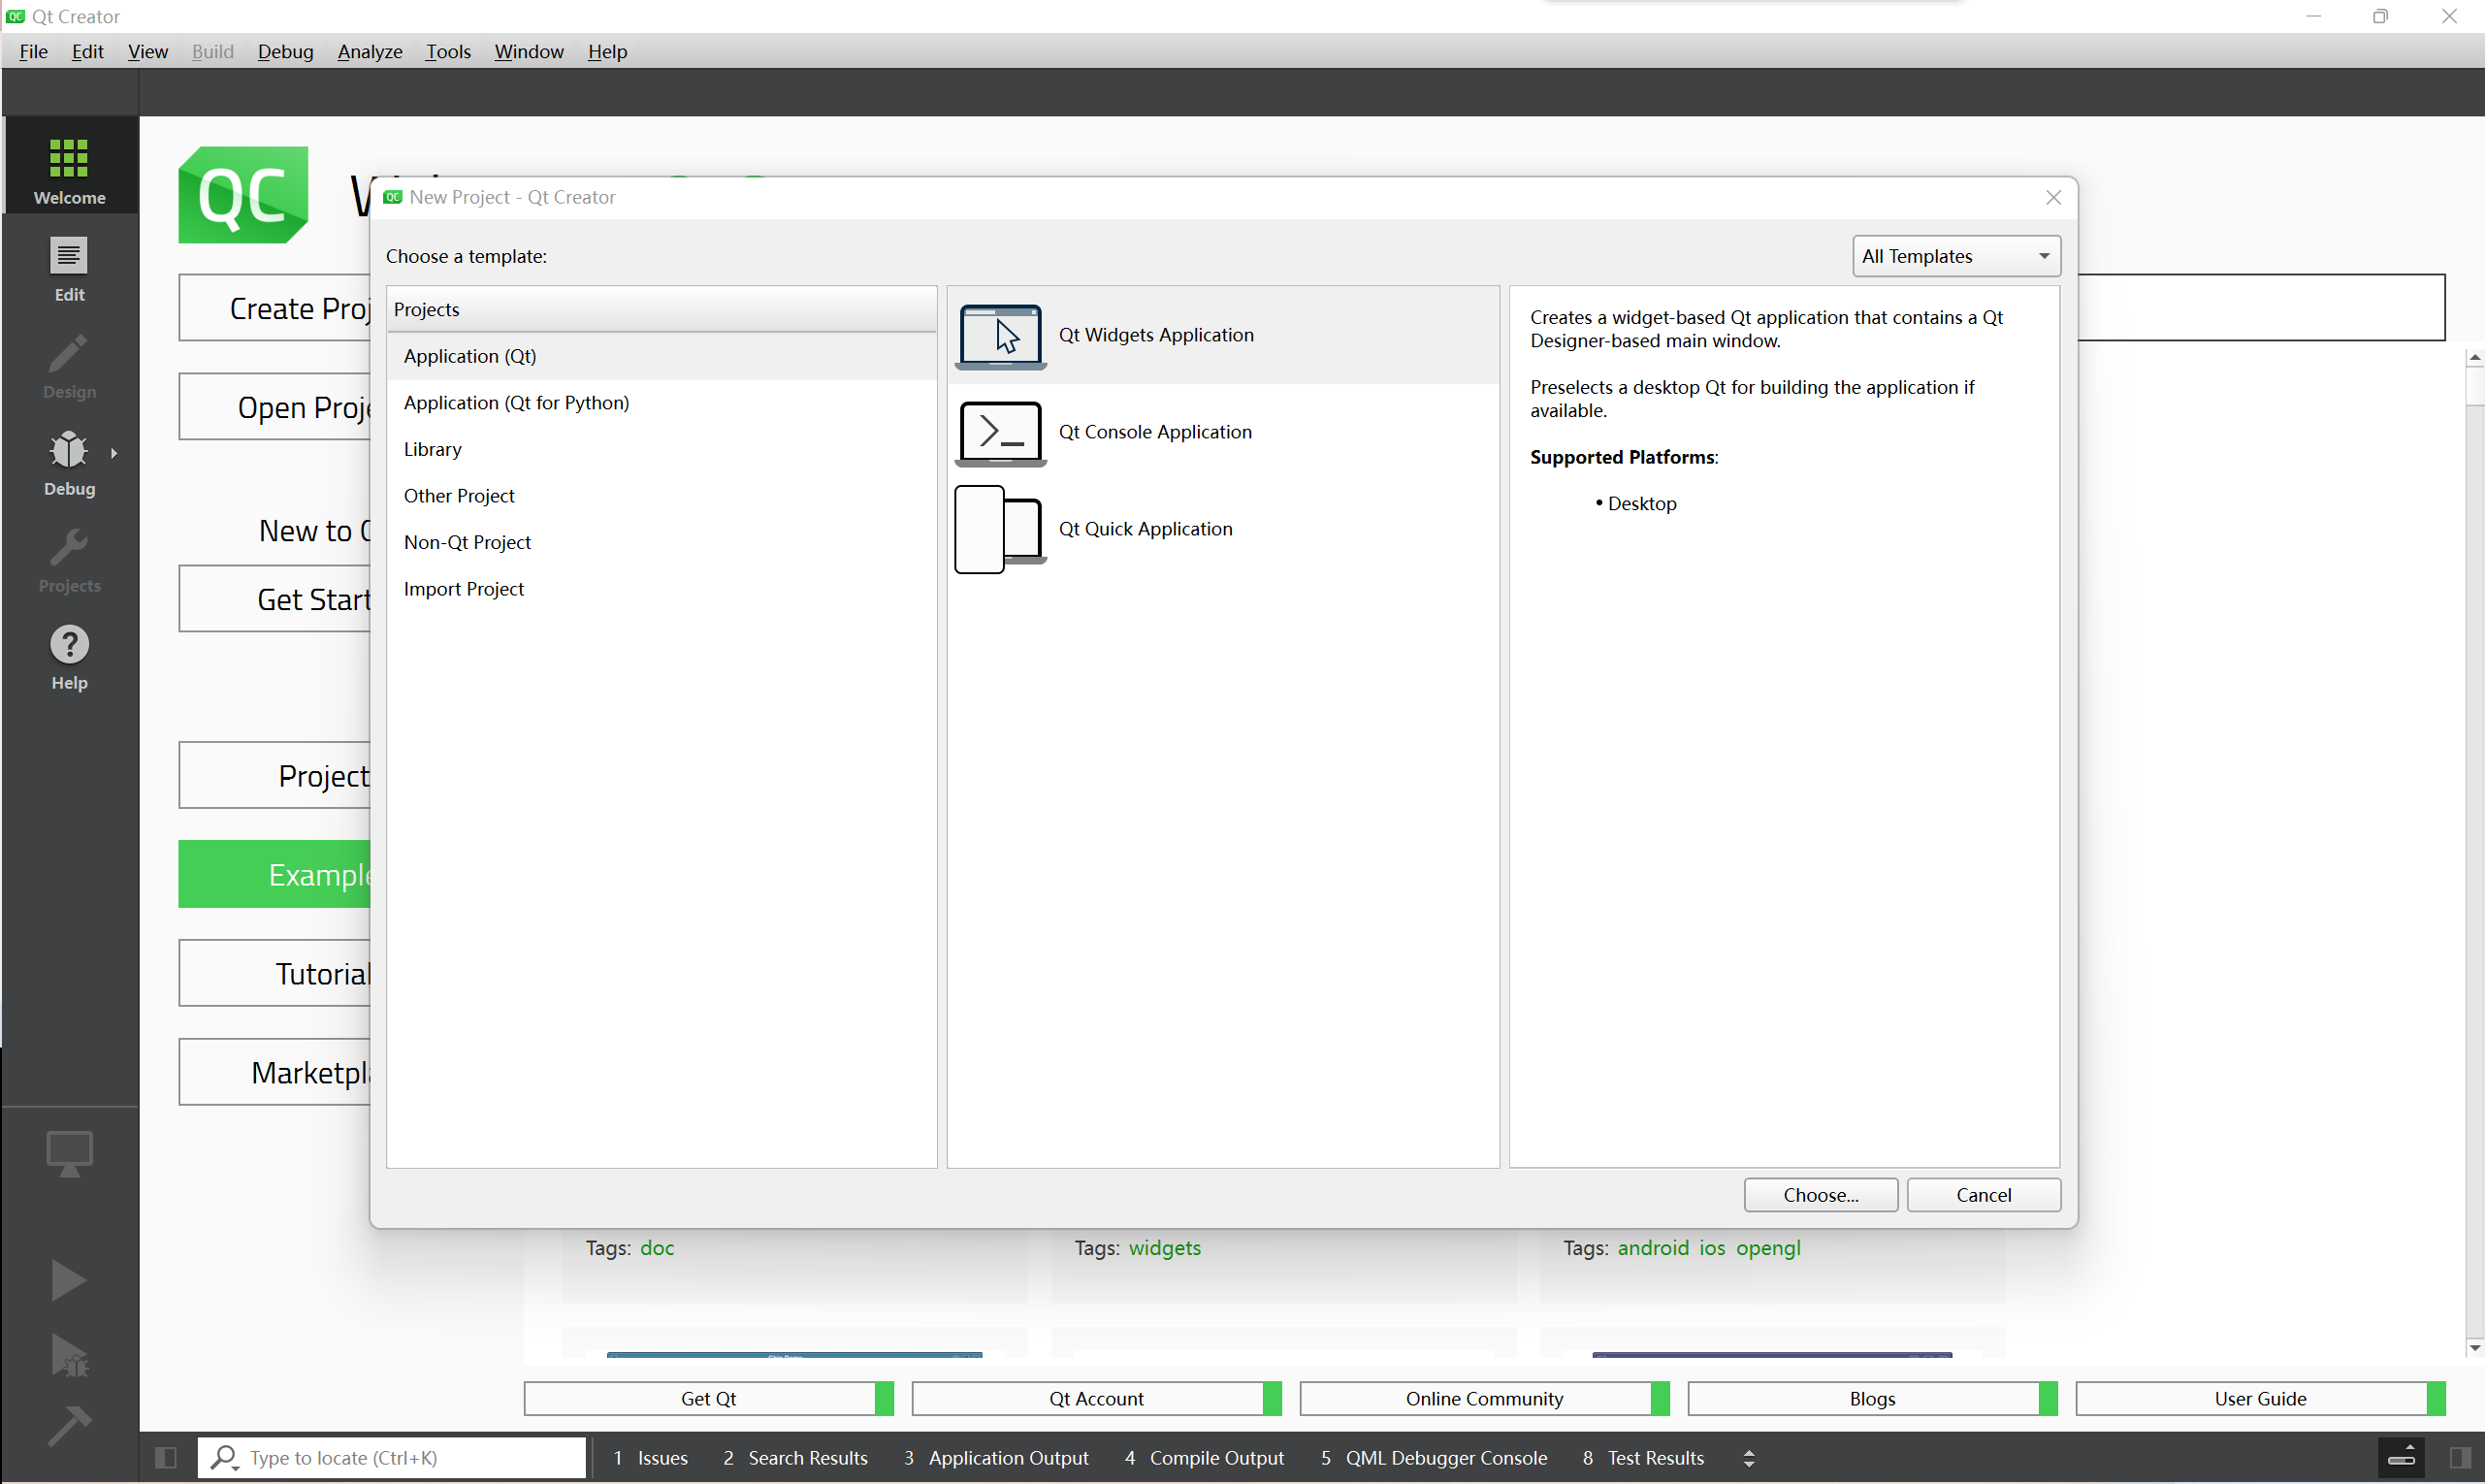Select Qt Quick Application template

click(1222, 529)
